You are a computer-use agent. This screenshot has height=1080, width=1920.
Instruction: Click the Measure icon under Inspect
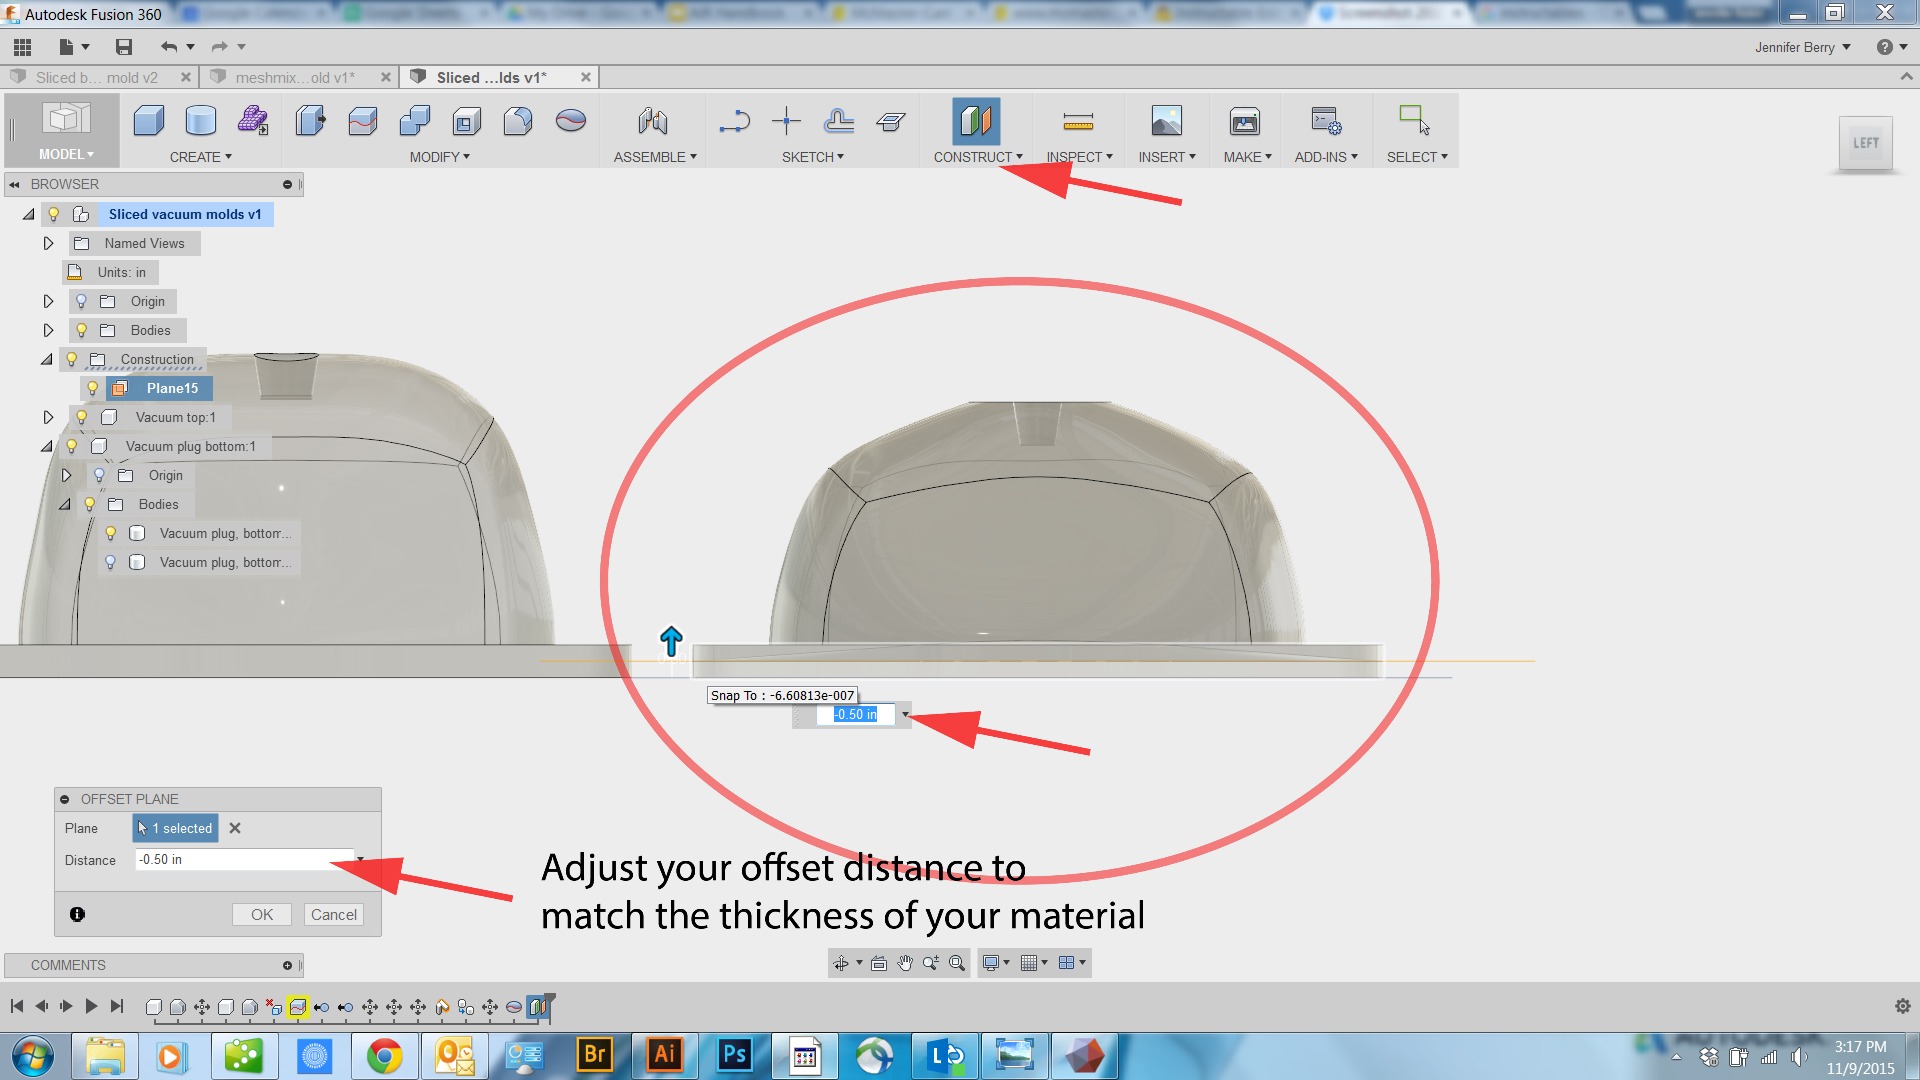(x=1078, y=122)
